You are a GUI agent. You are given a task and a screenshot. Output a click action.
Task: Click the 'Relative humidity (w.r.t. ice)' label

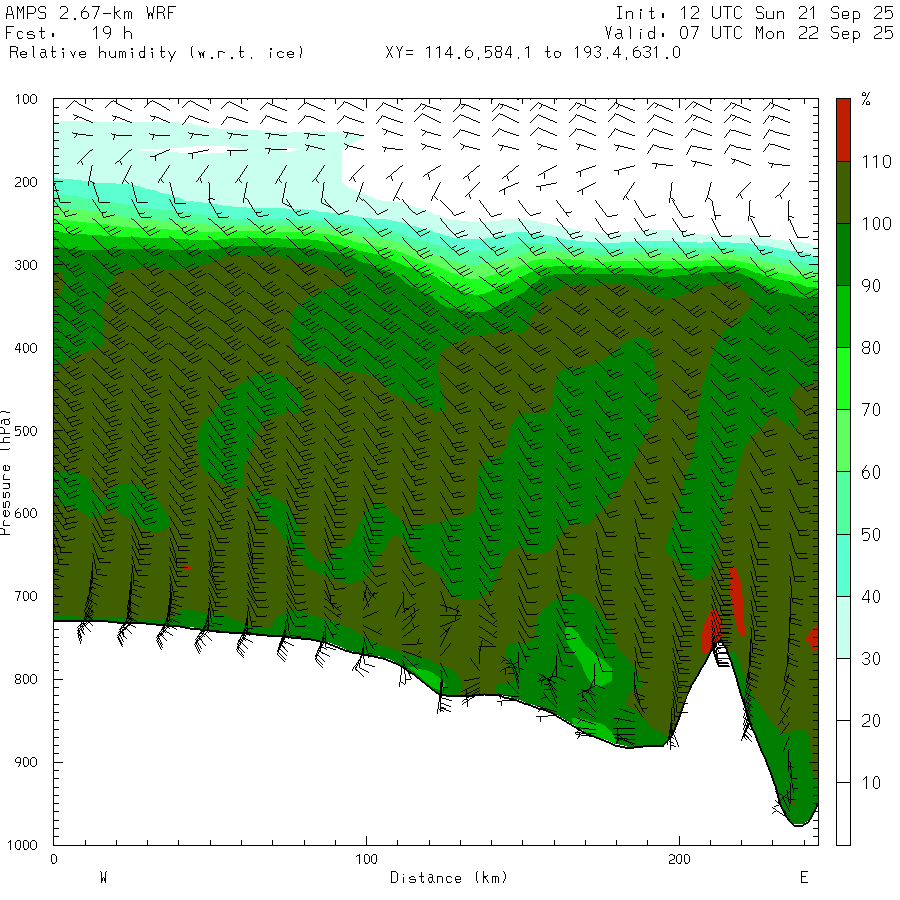[x=156, y=53]
